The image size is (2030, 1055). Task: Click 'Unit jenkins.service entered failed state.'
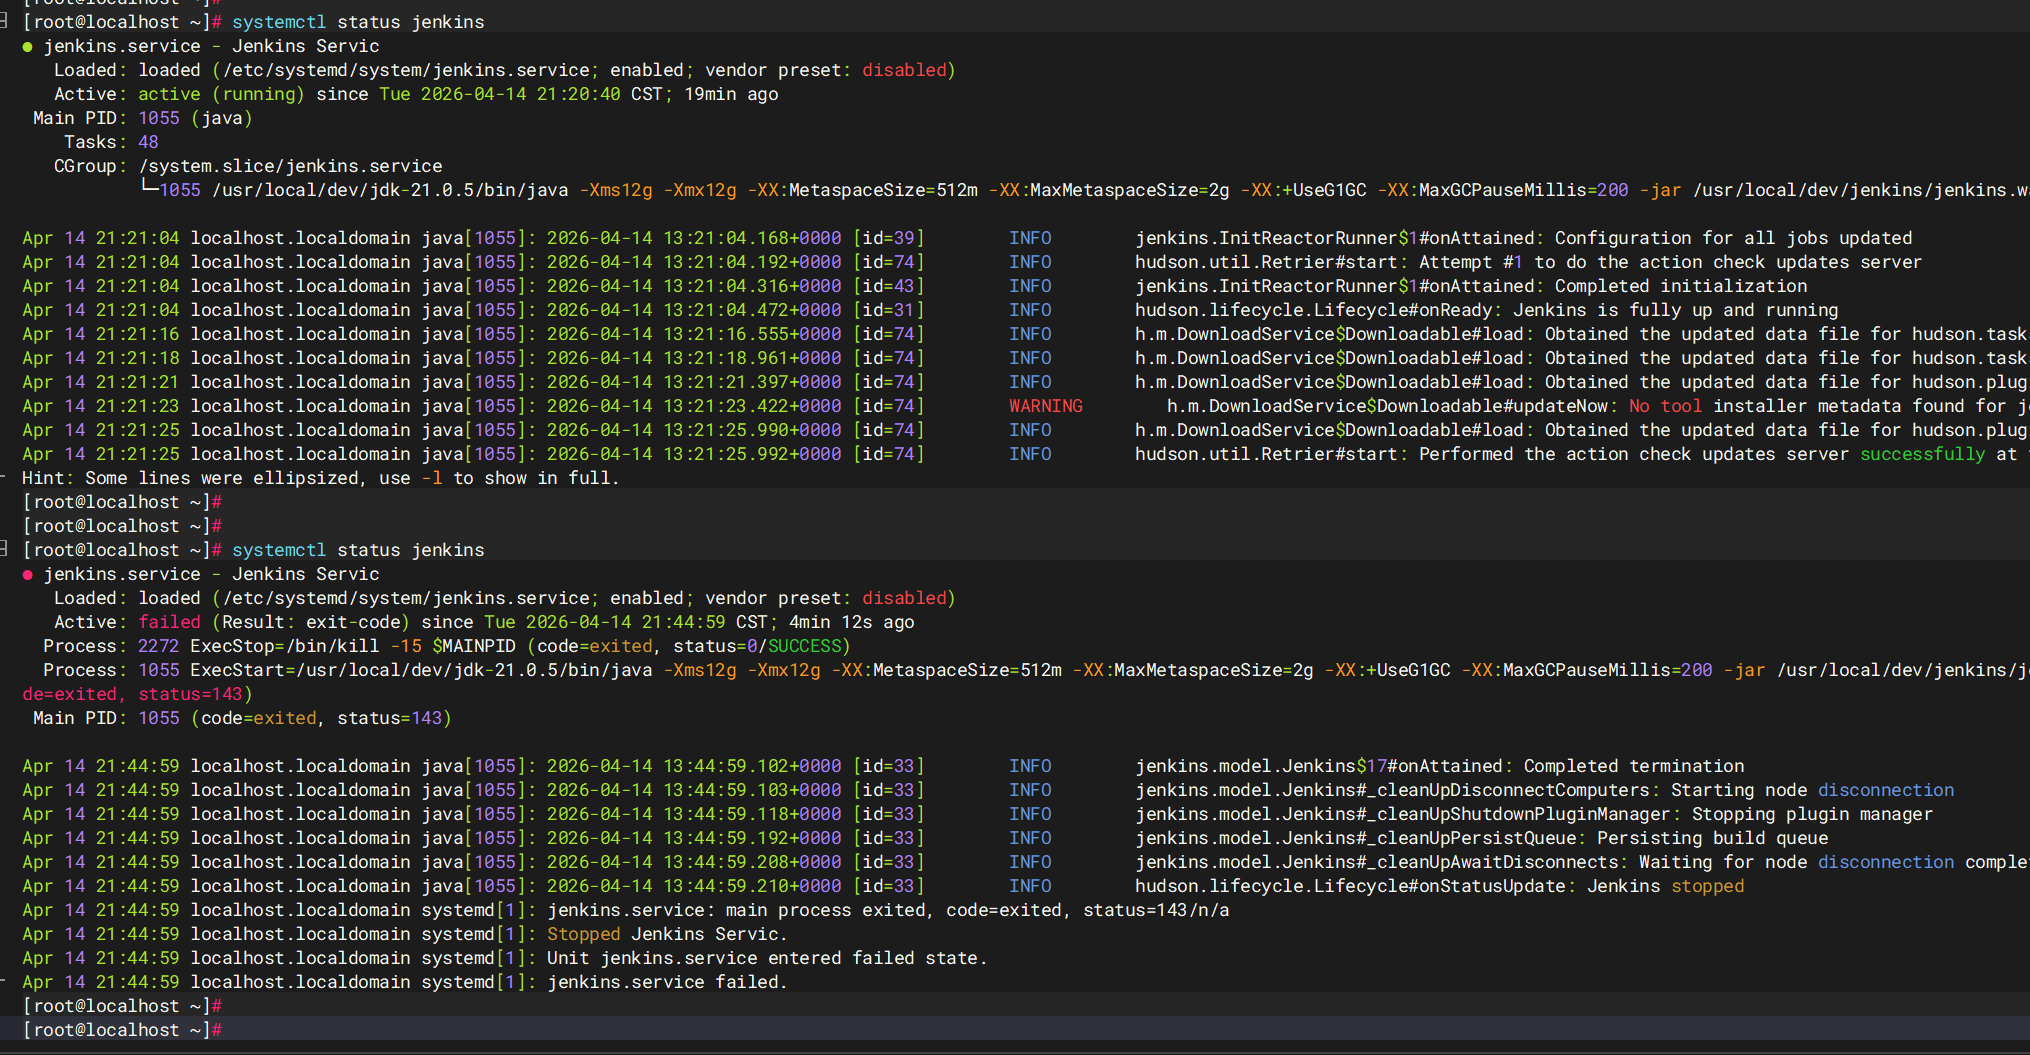(767, 958)
